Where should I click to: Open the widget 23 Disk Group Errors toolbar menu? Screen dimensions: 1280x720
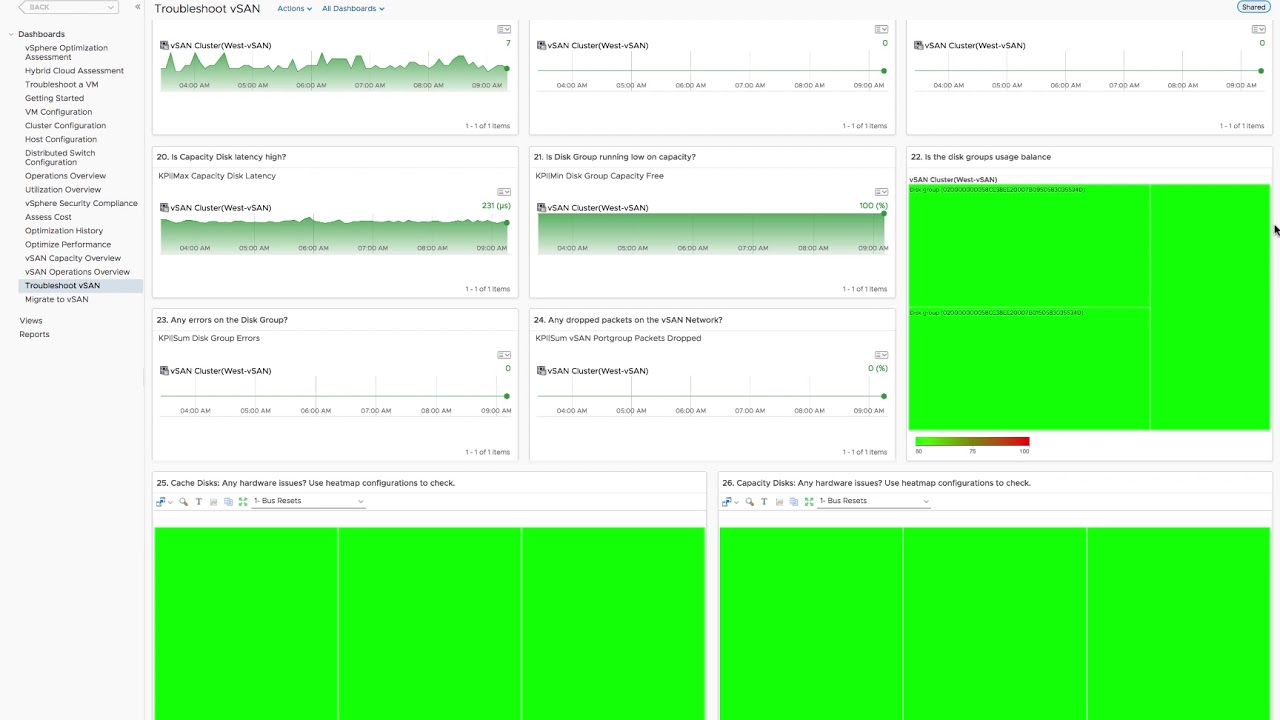(504, 355)
